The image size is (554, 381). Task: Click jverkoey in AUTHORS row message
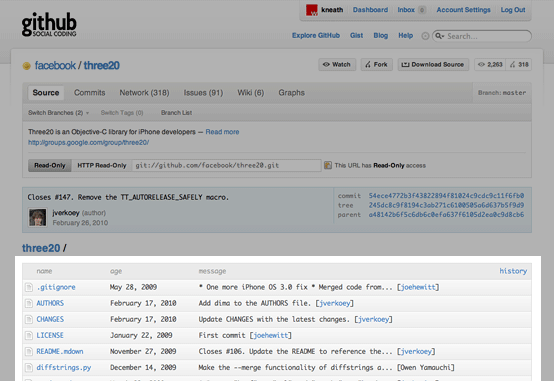[335, 303]
